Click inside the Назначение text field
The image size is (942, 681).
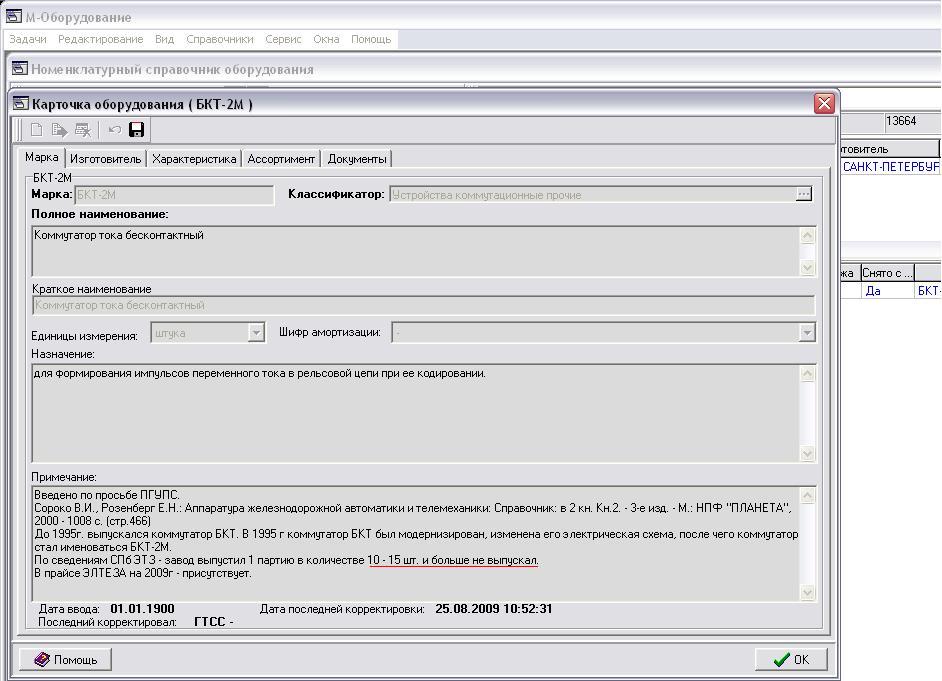(415, 412)
